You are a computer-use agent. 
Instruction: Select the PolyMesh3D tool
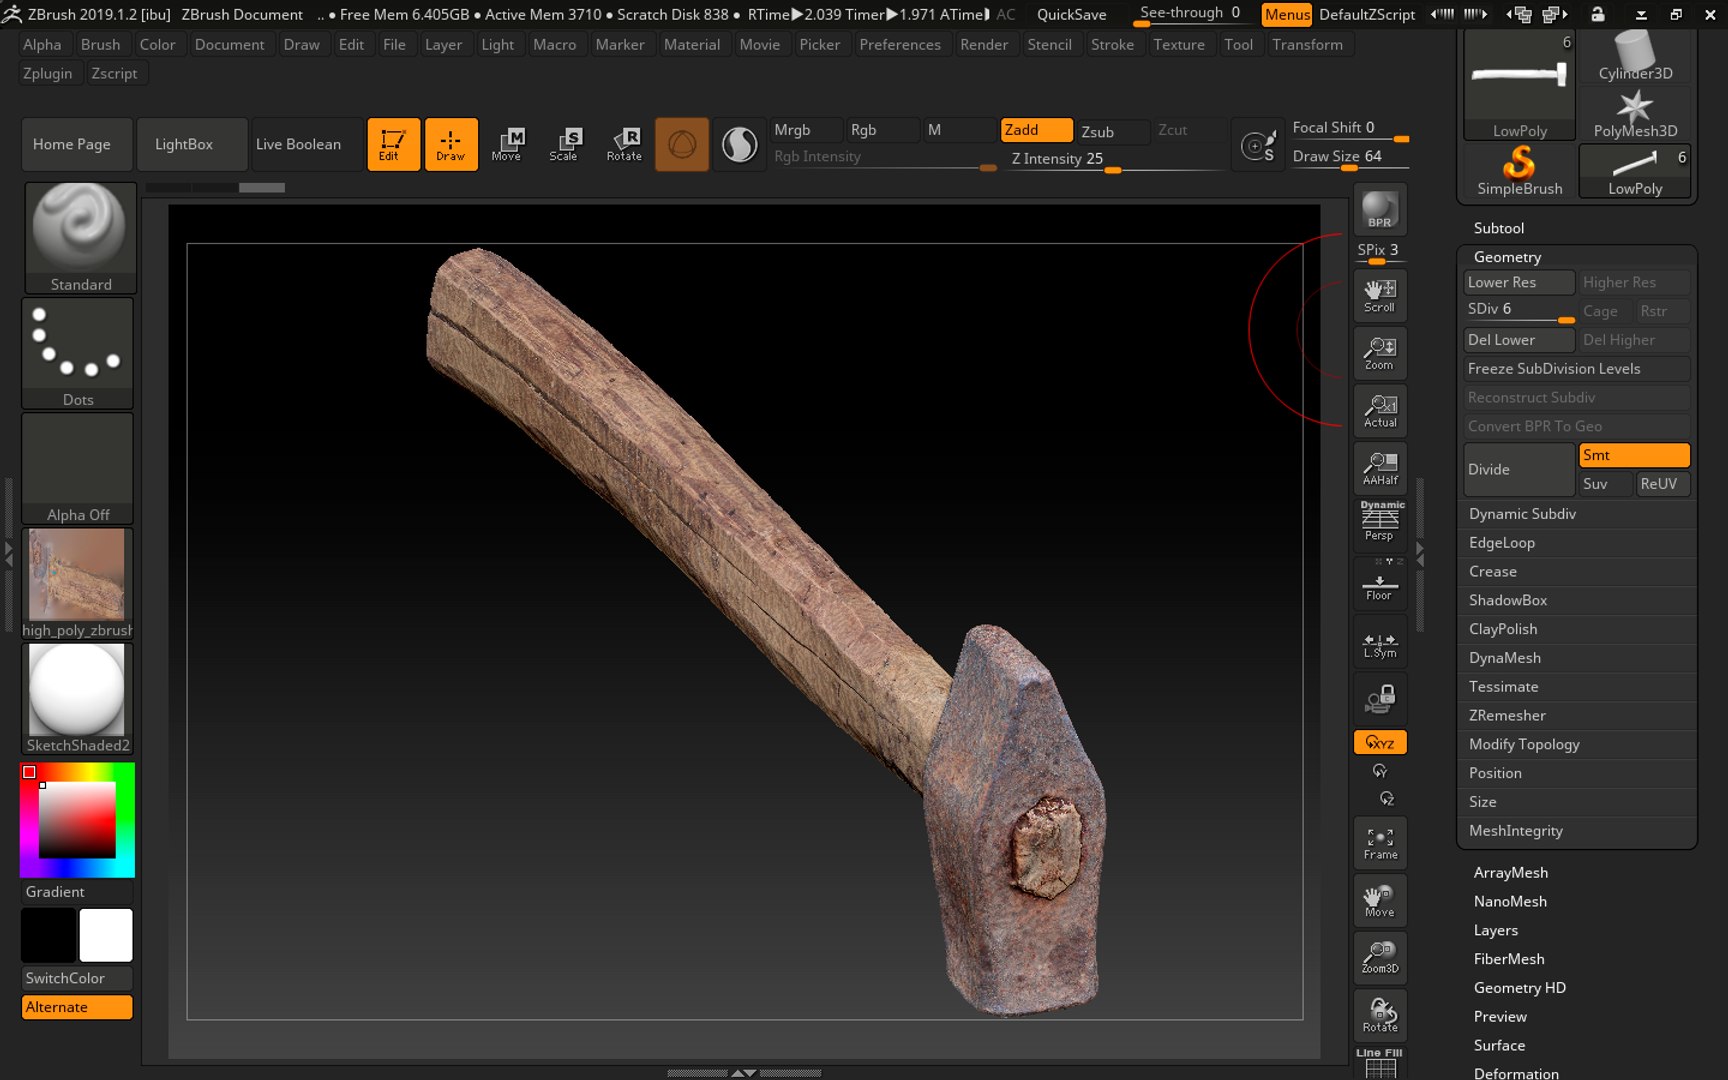1635,113
